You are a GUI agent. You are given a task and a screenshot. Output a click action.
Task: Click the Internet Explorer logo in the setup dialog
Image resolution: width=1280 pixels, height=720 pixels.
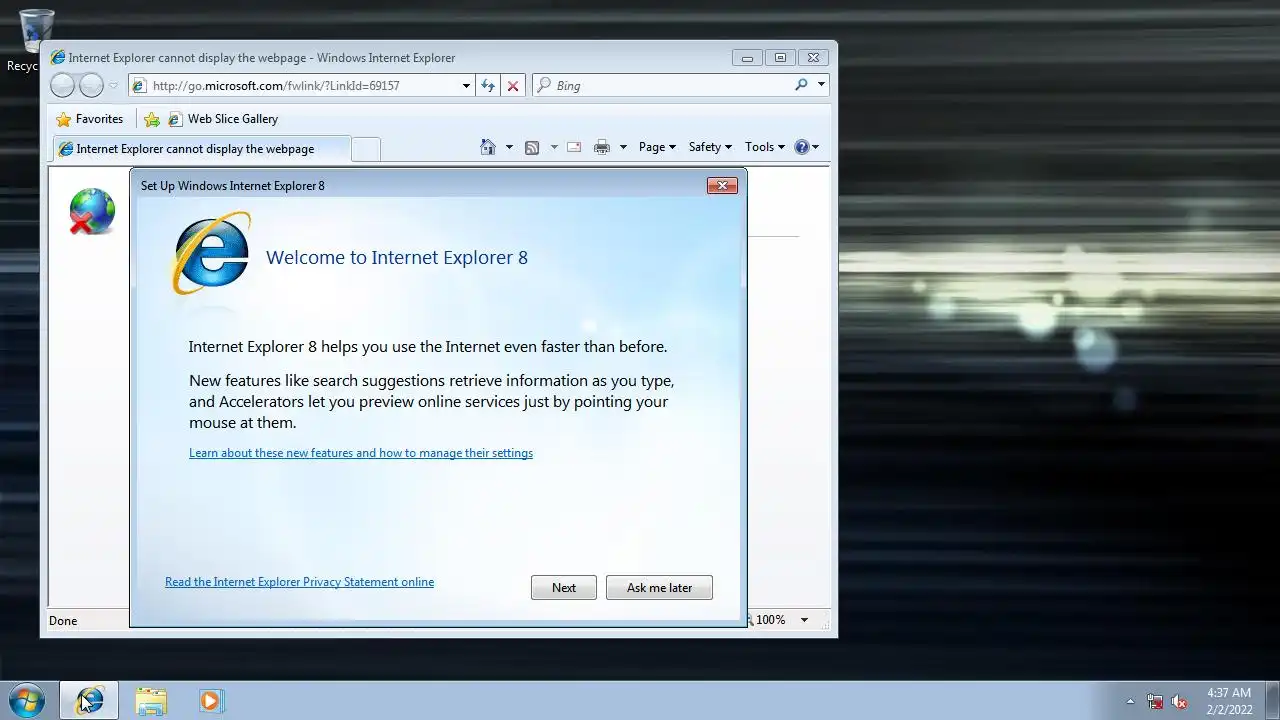point(211,253)
